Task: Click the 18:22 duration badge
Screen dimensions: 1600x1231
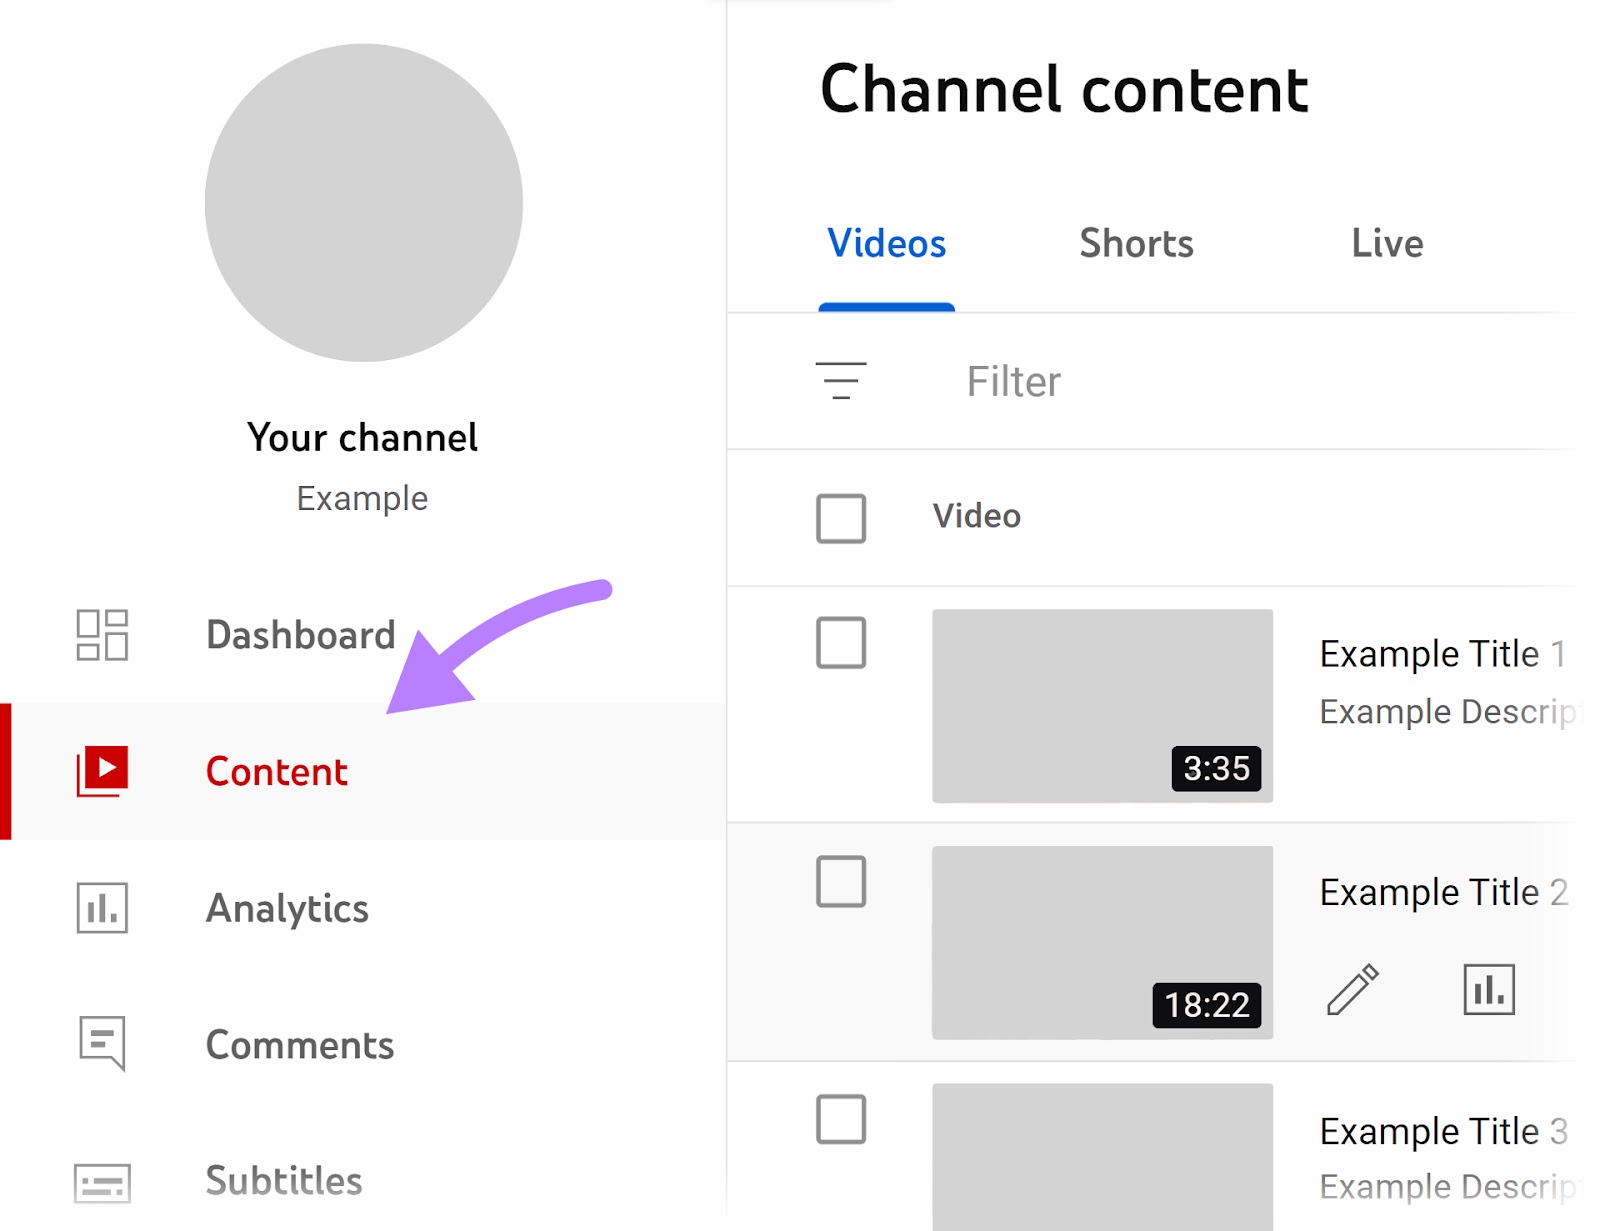Action: coord(1206,1005)
